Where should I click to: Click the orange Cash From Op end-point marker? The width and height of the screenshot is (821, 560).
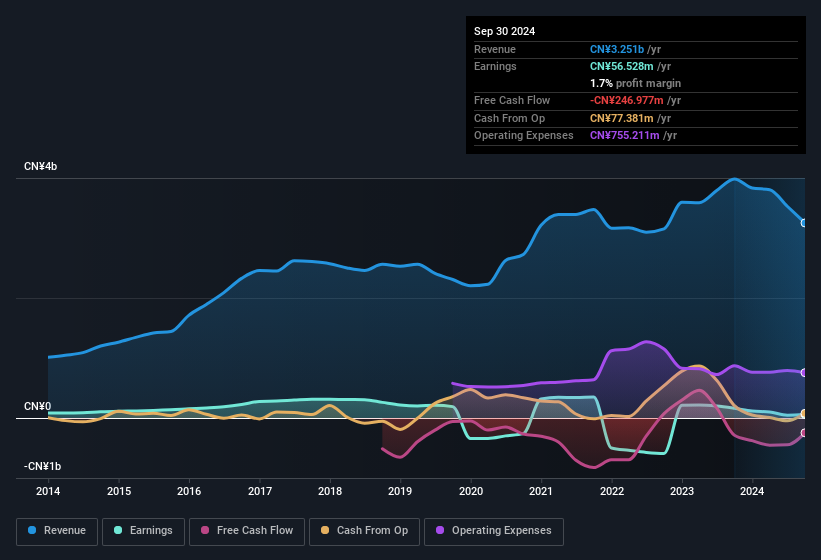[x=804, y=413]
